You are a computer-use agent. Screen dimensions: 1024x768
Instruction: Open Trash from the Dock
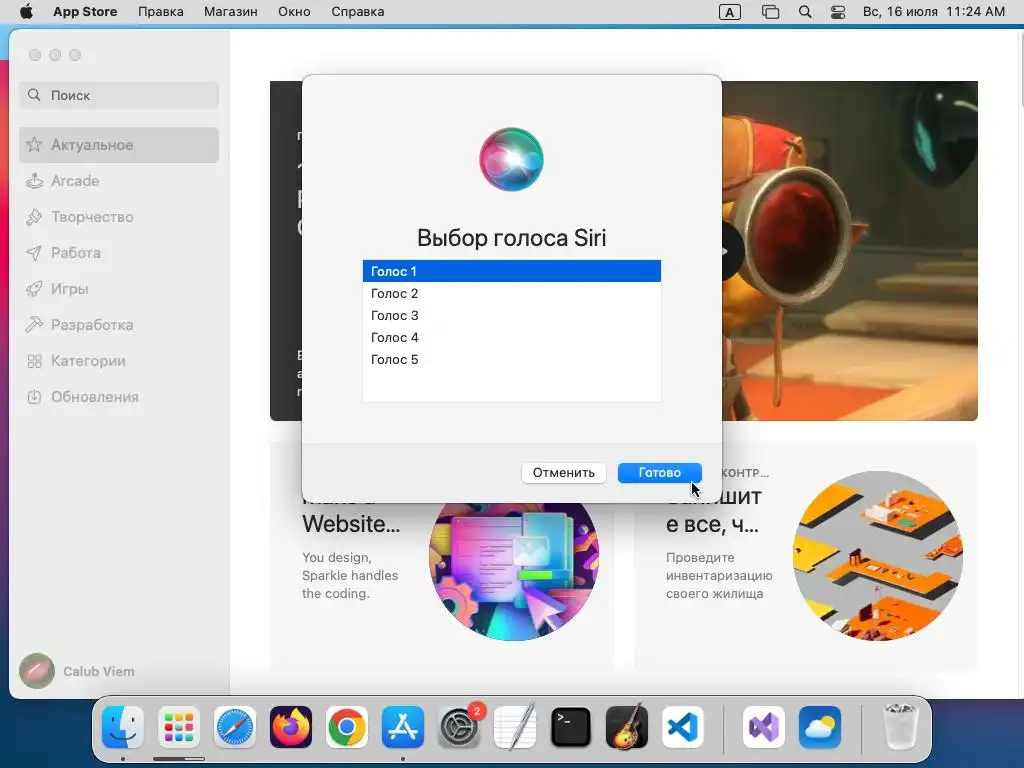coord(901,727)
